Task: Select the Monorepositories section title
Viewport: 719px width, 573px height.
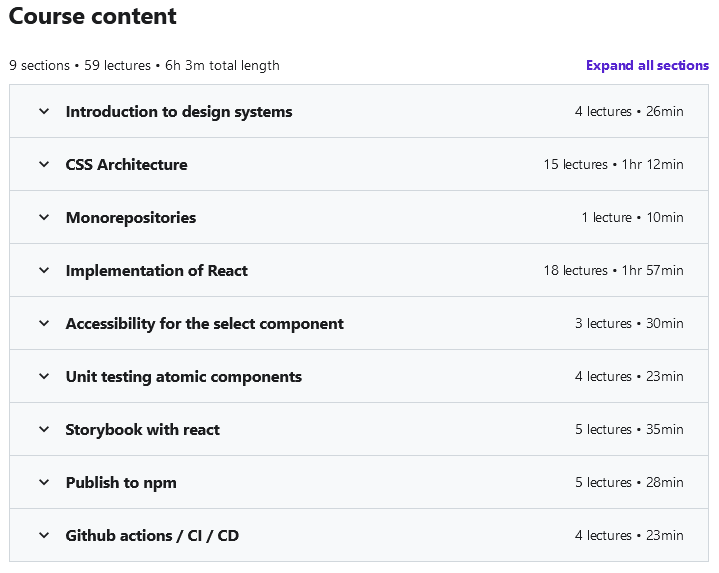Action: [131, 218]
